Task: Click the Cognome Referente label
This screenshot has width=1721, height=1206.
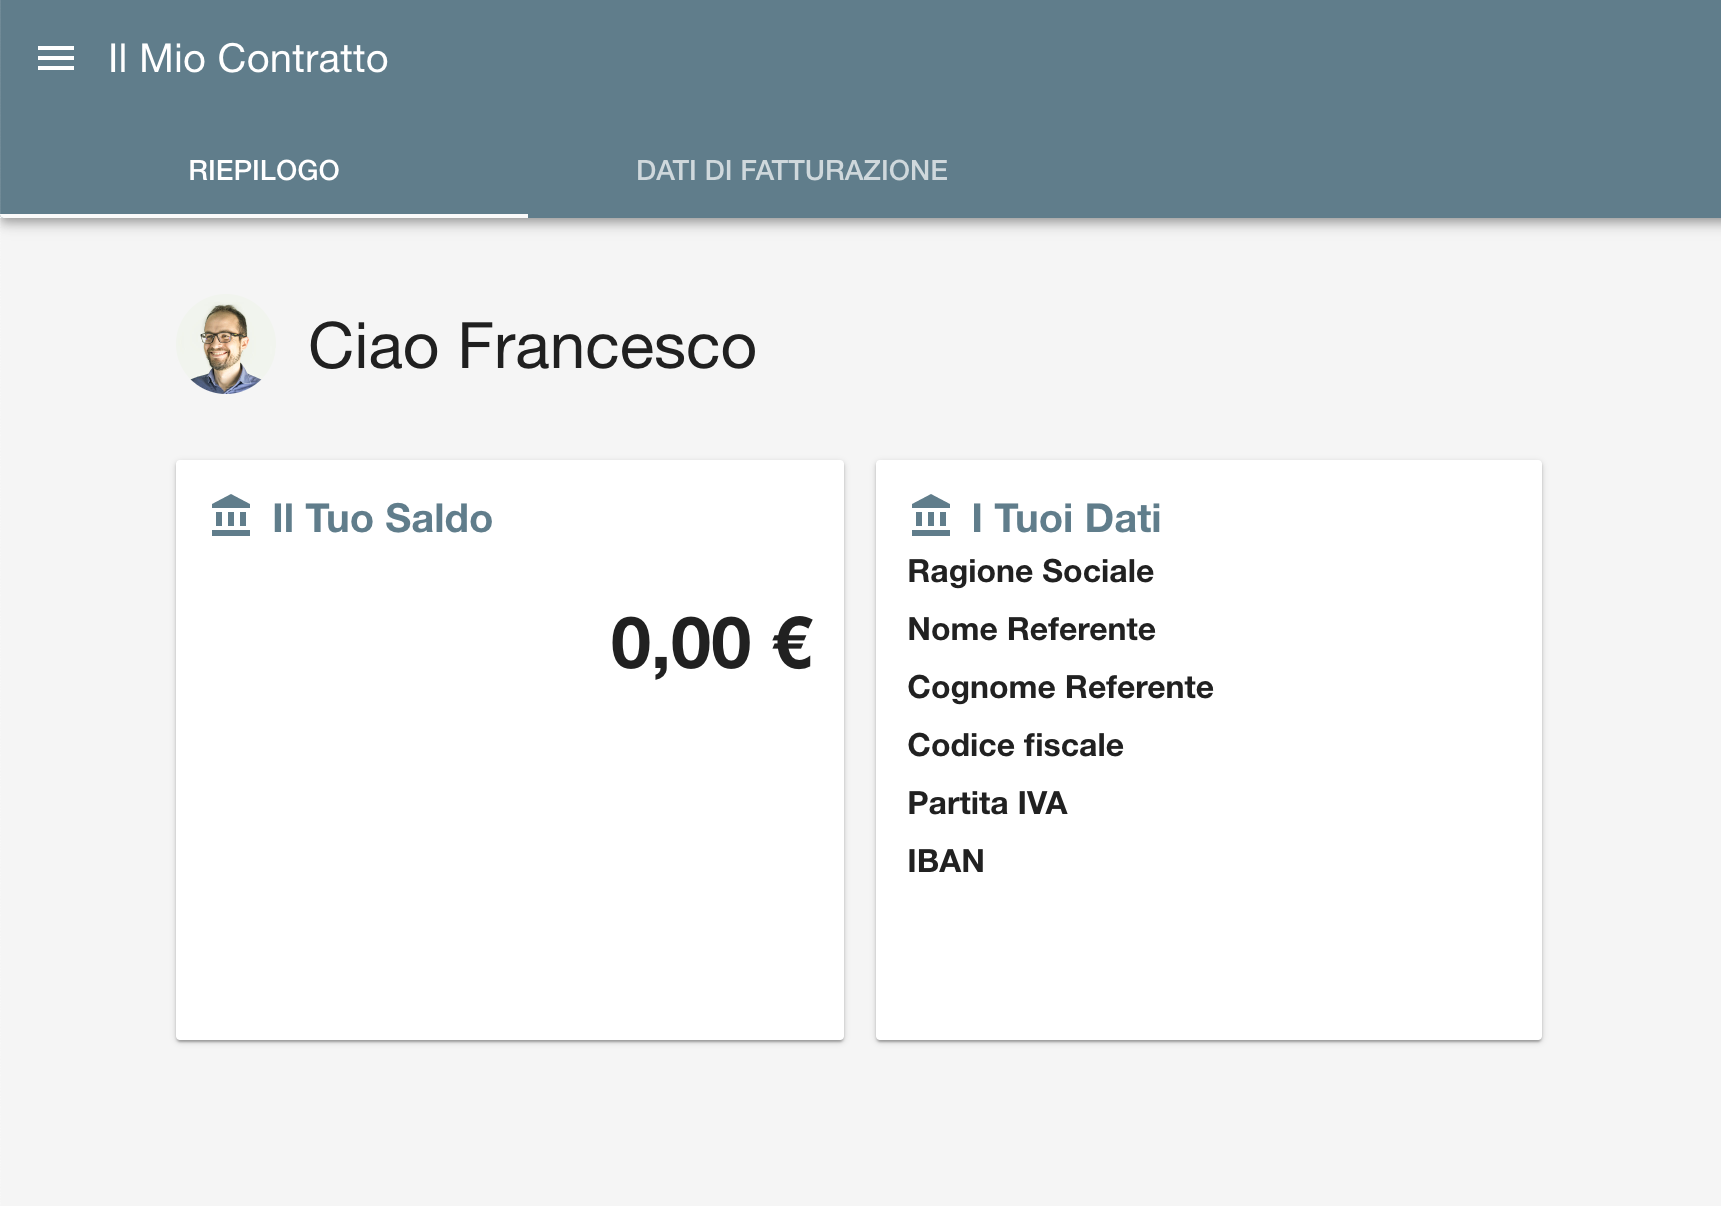Action: (x=1060, y=687)
